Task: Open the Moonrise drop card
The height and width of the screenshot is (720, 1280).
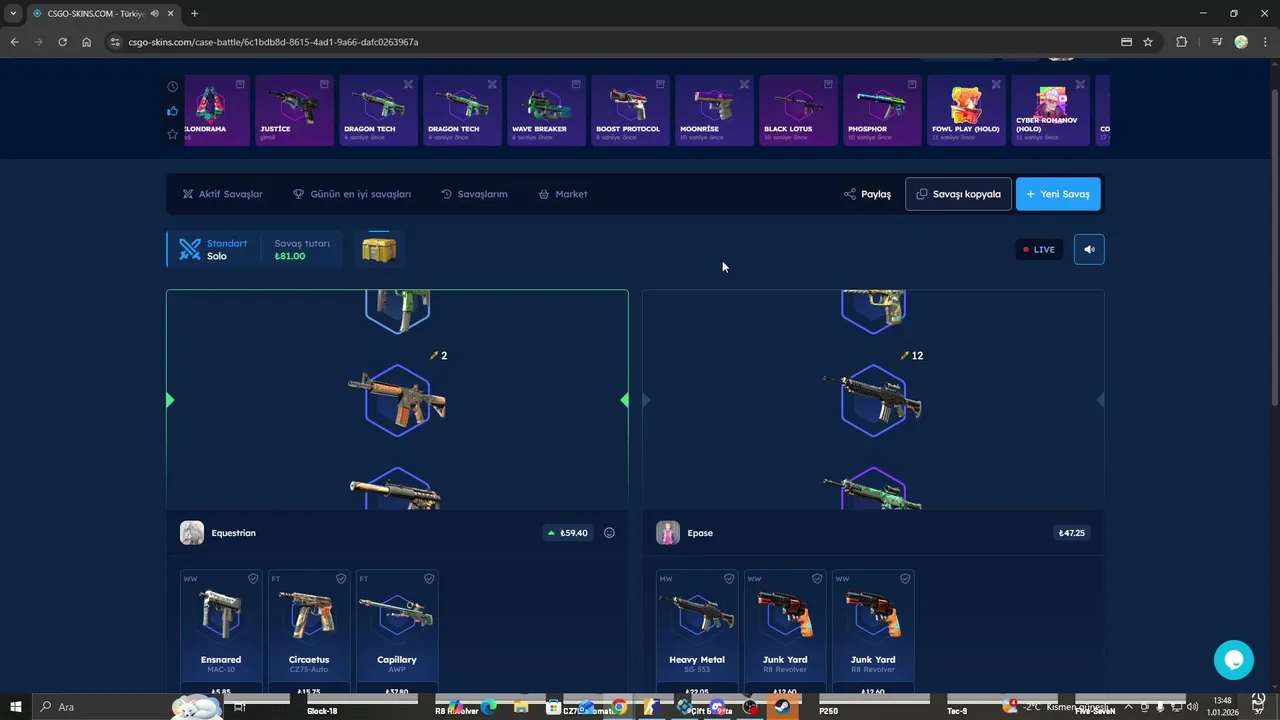Action: [714, 110]
